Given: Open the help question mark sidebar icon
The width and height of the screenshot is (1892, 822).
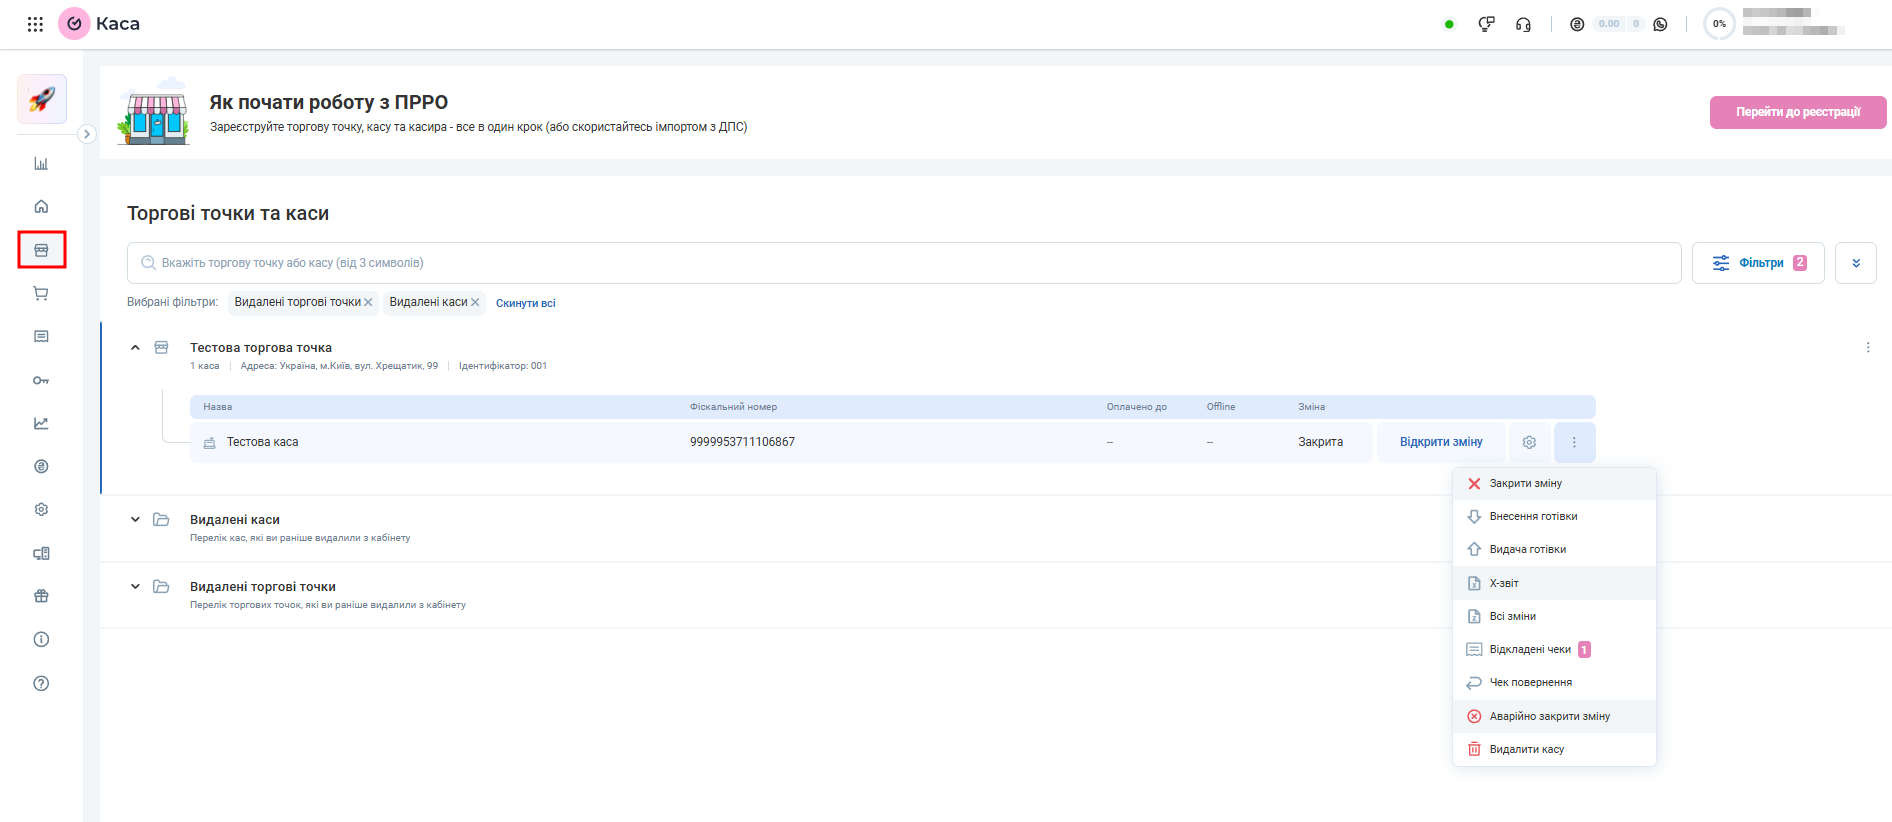Looking at the screenshot, I should click(x=41, y=683).
